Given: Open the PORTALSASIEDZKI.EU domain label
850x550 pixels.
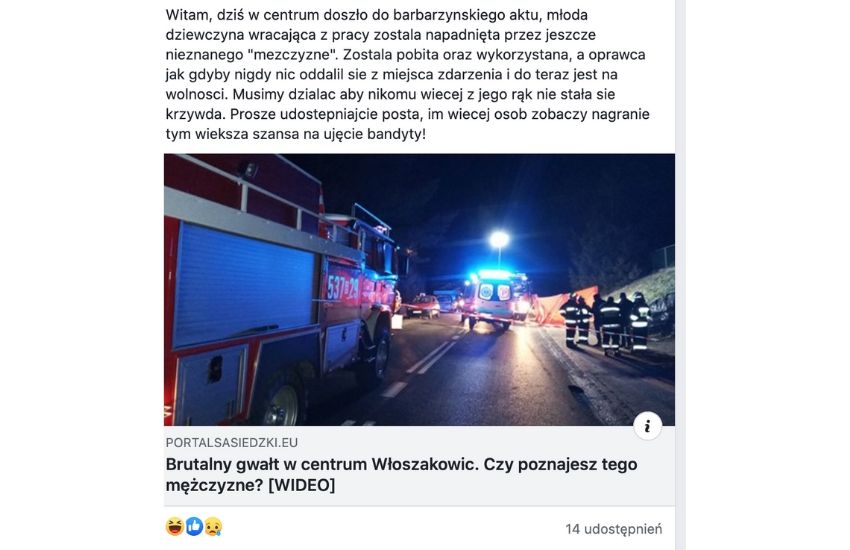Looking at the screenshot, I should pyautogui.click(x=231, y=443).
